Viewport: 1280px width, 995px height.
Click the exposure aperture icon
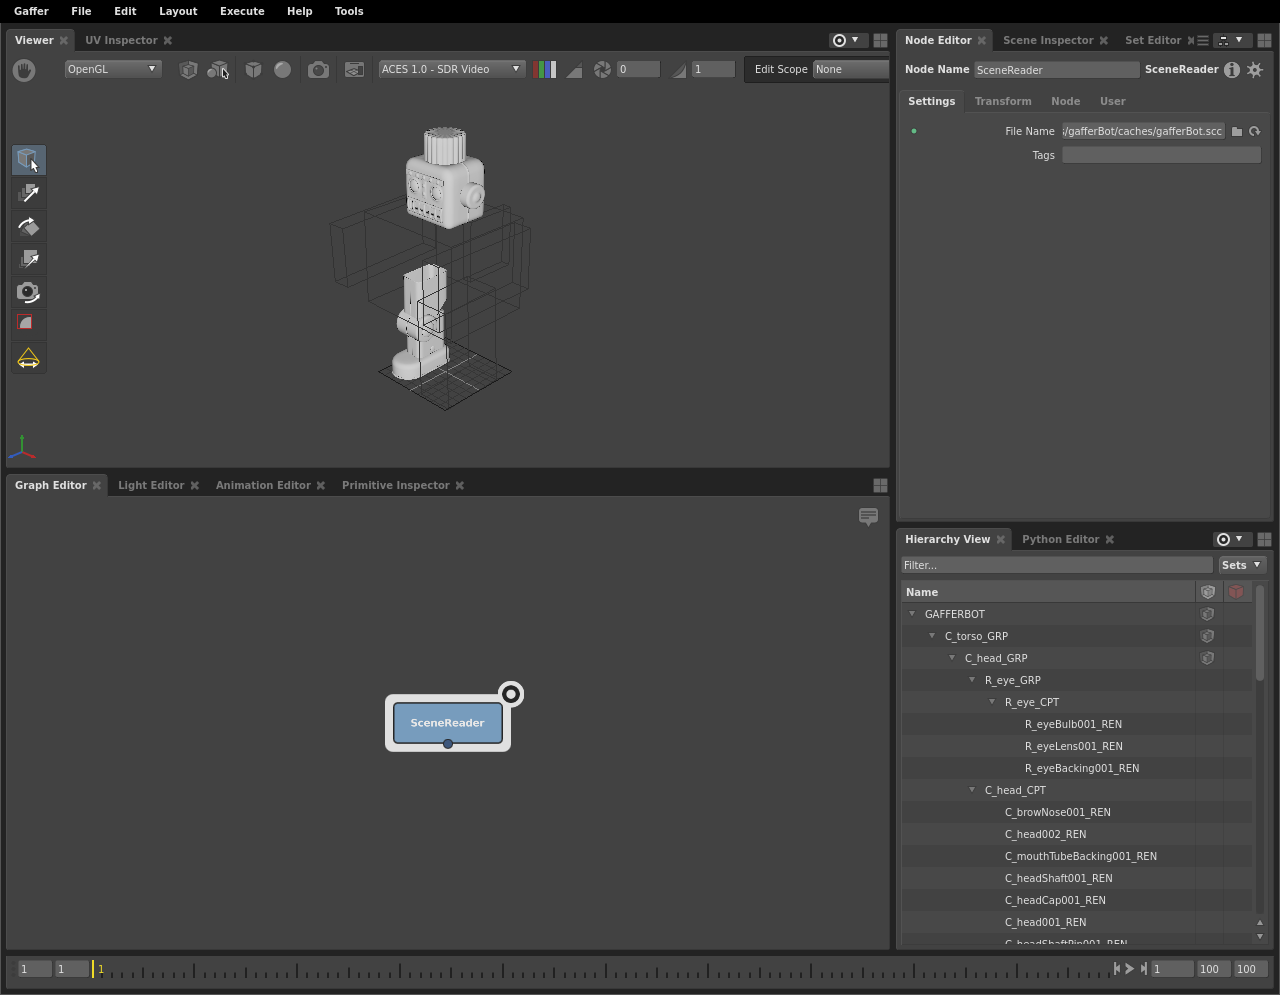click(x=602, y=70)
